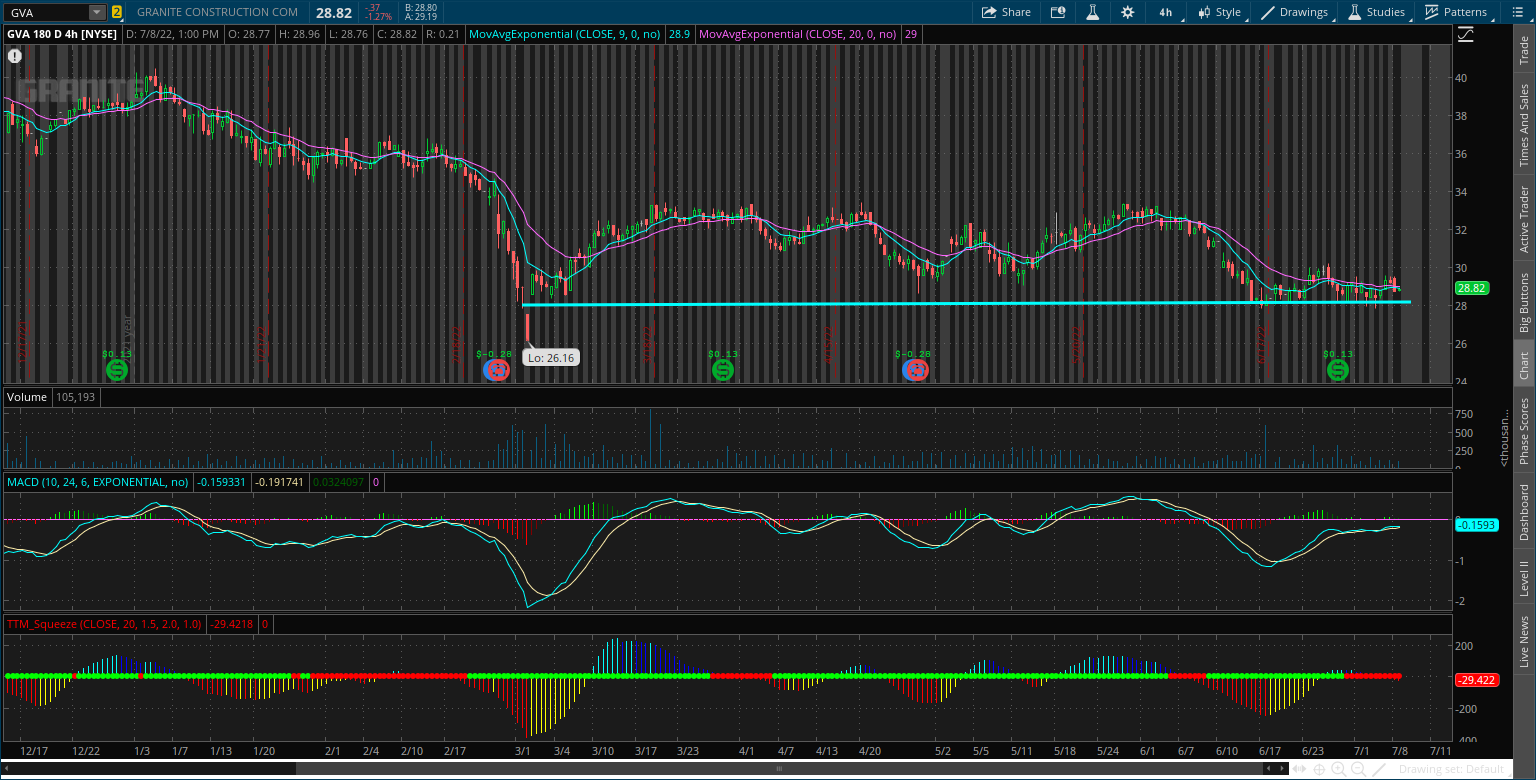Click the green dollar dividend marker near 6/17
This screenshot has width=1536, height=780.
(x=1338, y=370)
